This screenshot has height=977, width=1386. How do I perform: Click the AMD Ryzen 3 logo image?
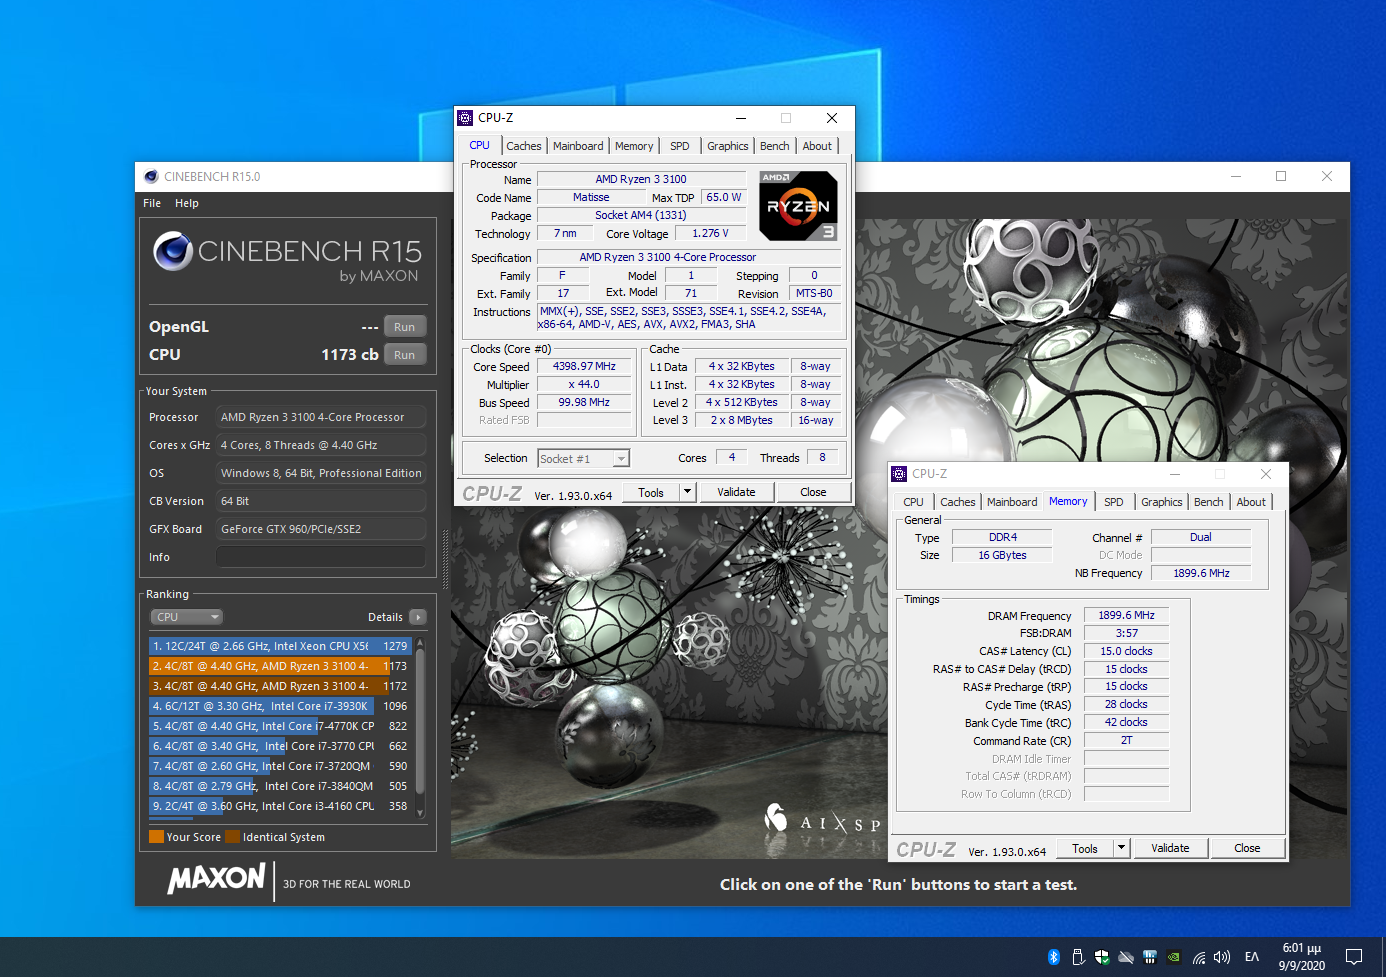[798, 206]
